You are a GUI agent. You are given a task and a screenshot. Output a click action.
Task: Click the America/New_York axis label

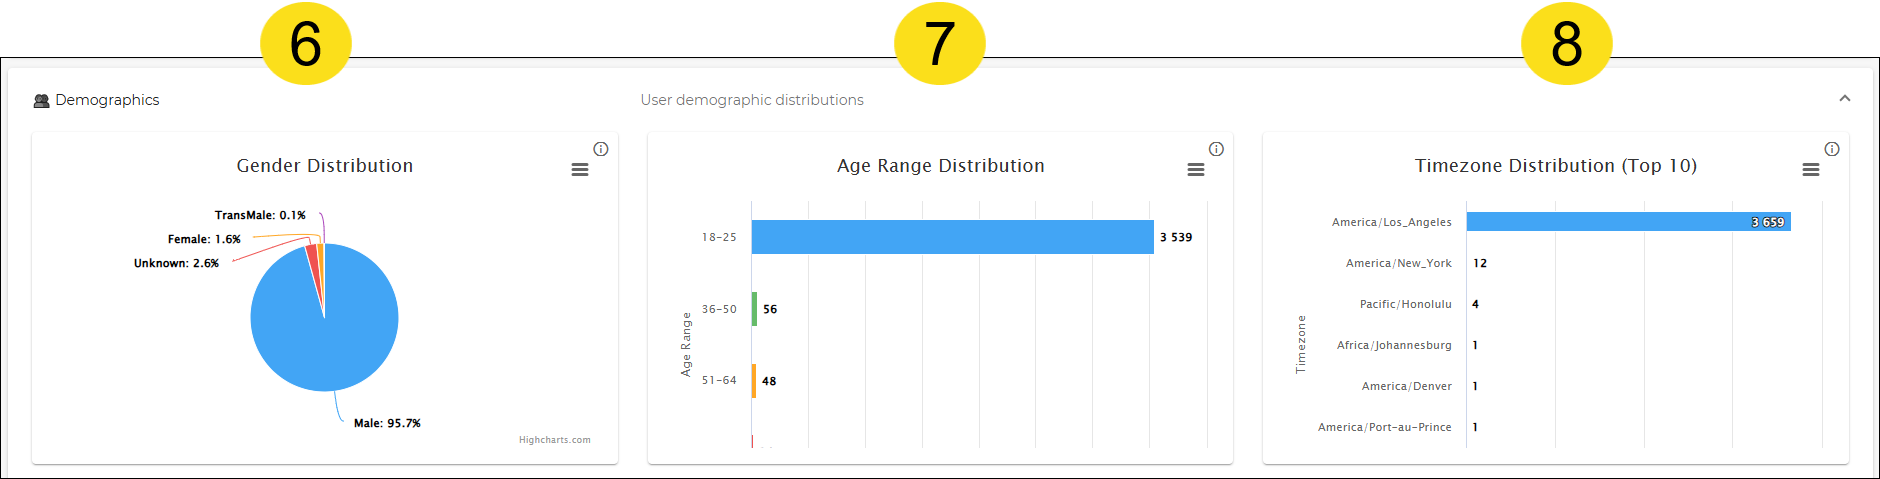click(x=1399, y=264)
